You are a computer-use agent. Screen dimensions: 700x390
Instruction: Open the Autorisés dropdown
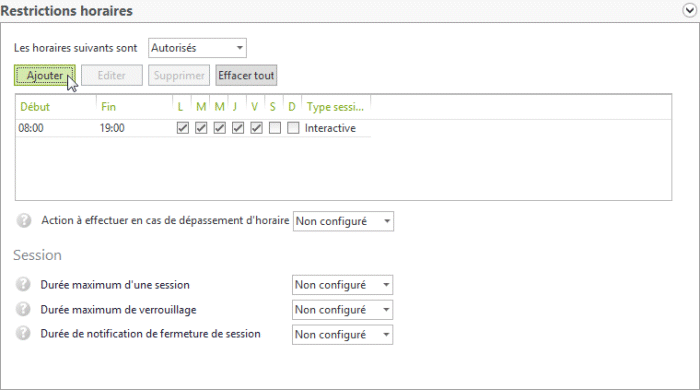197,48
